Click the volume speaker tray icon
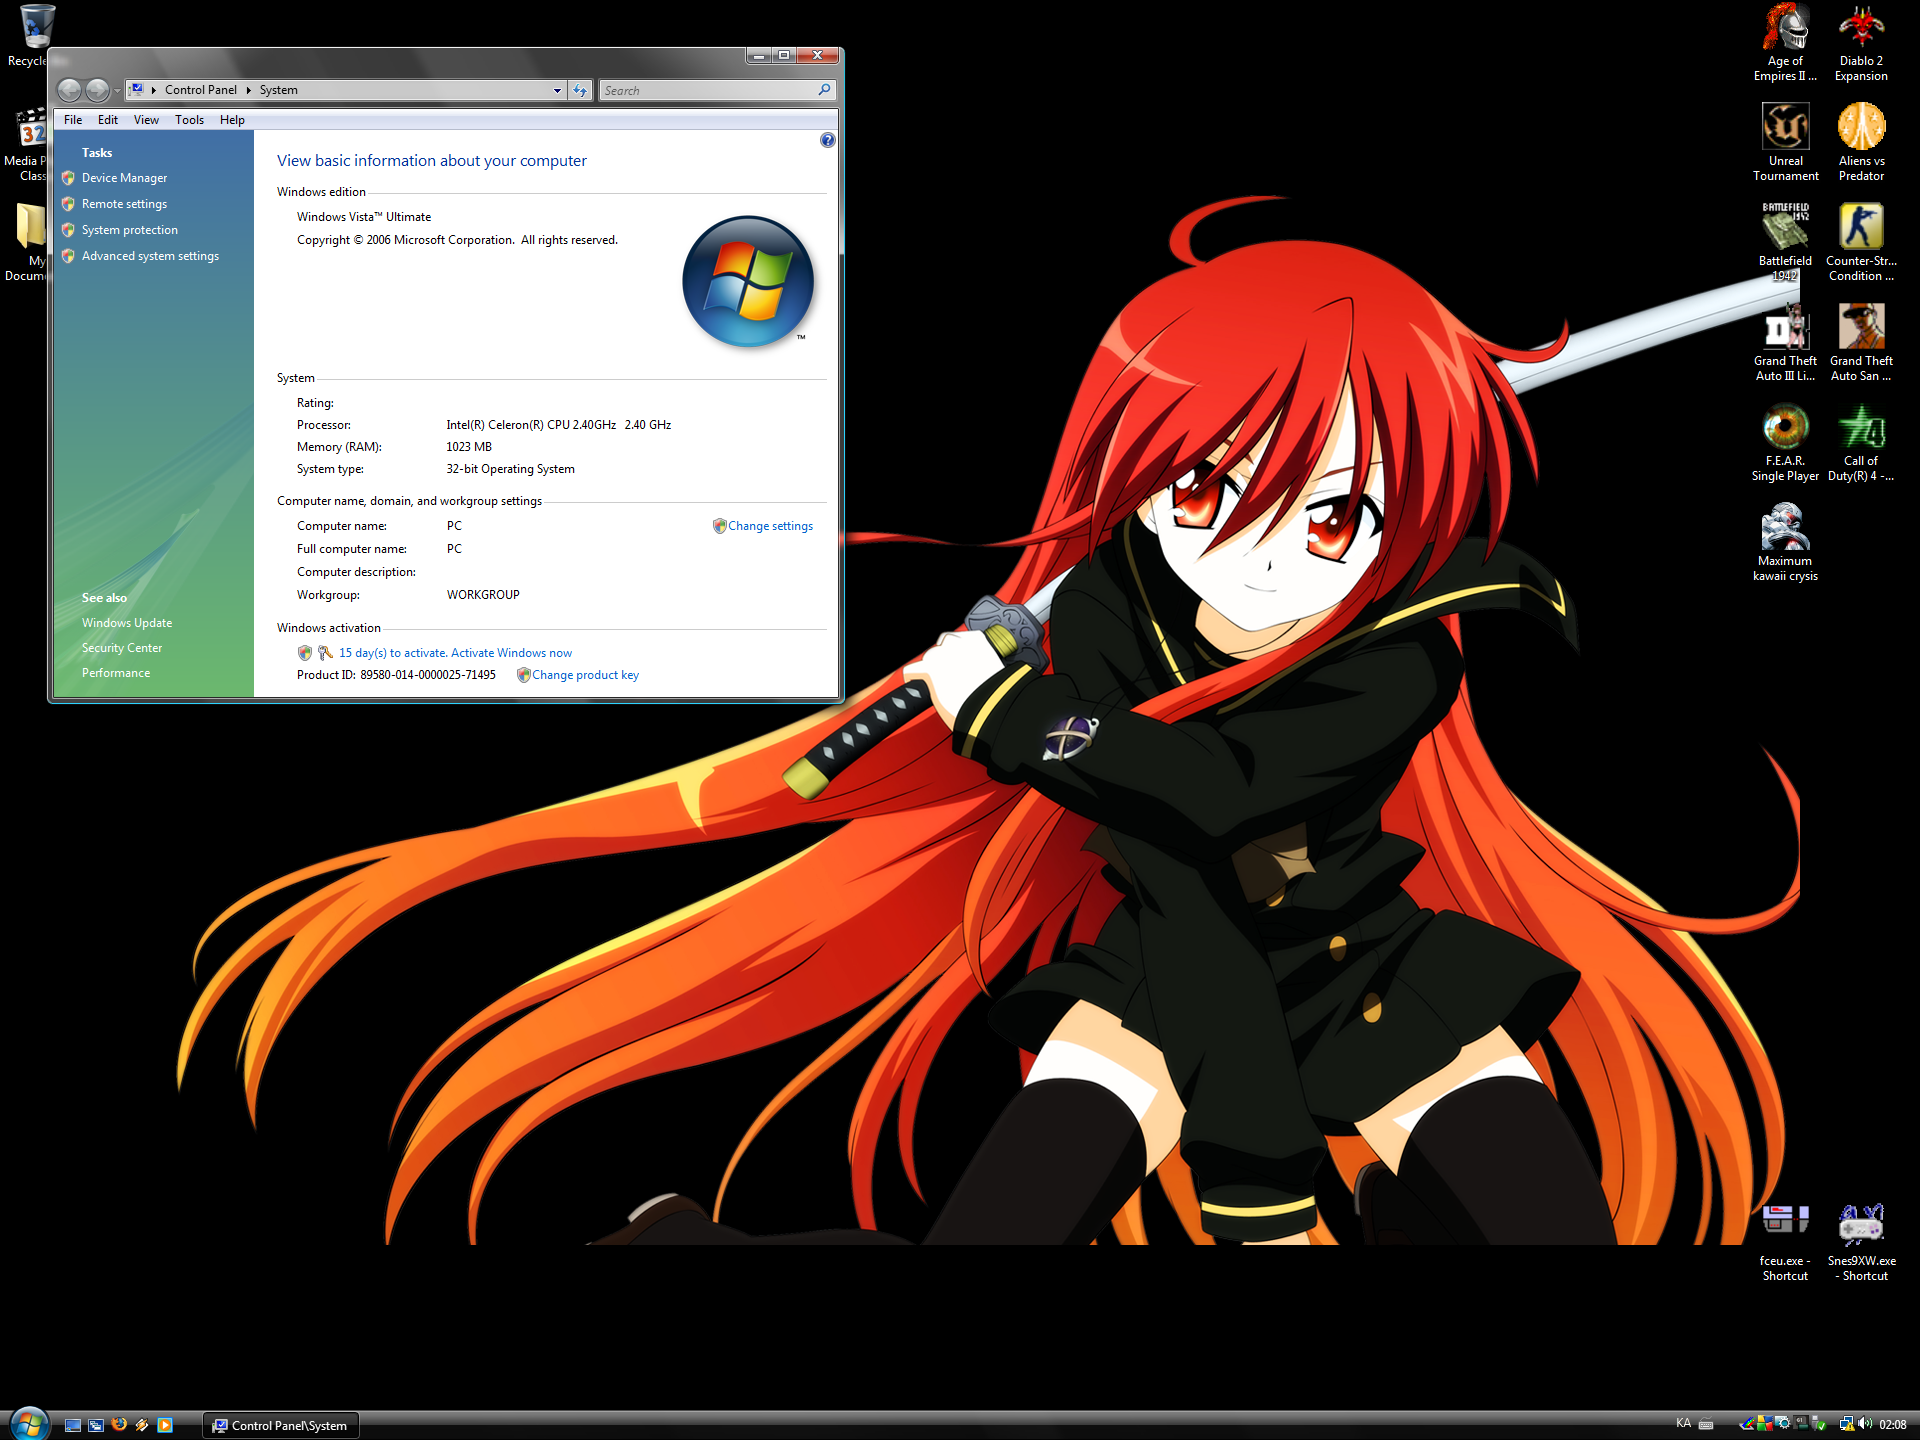Viewport: 1920px width, 1440px height. pyautogui.click(x=1864, y=1424)
